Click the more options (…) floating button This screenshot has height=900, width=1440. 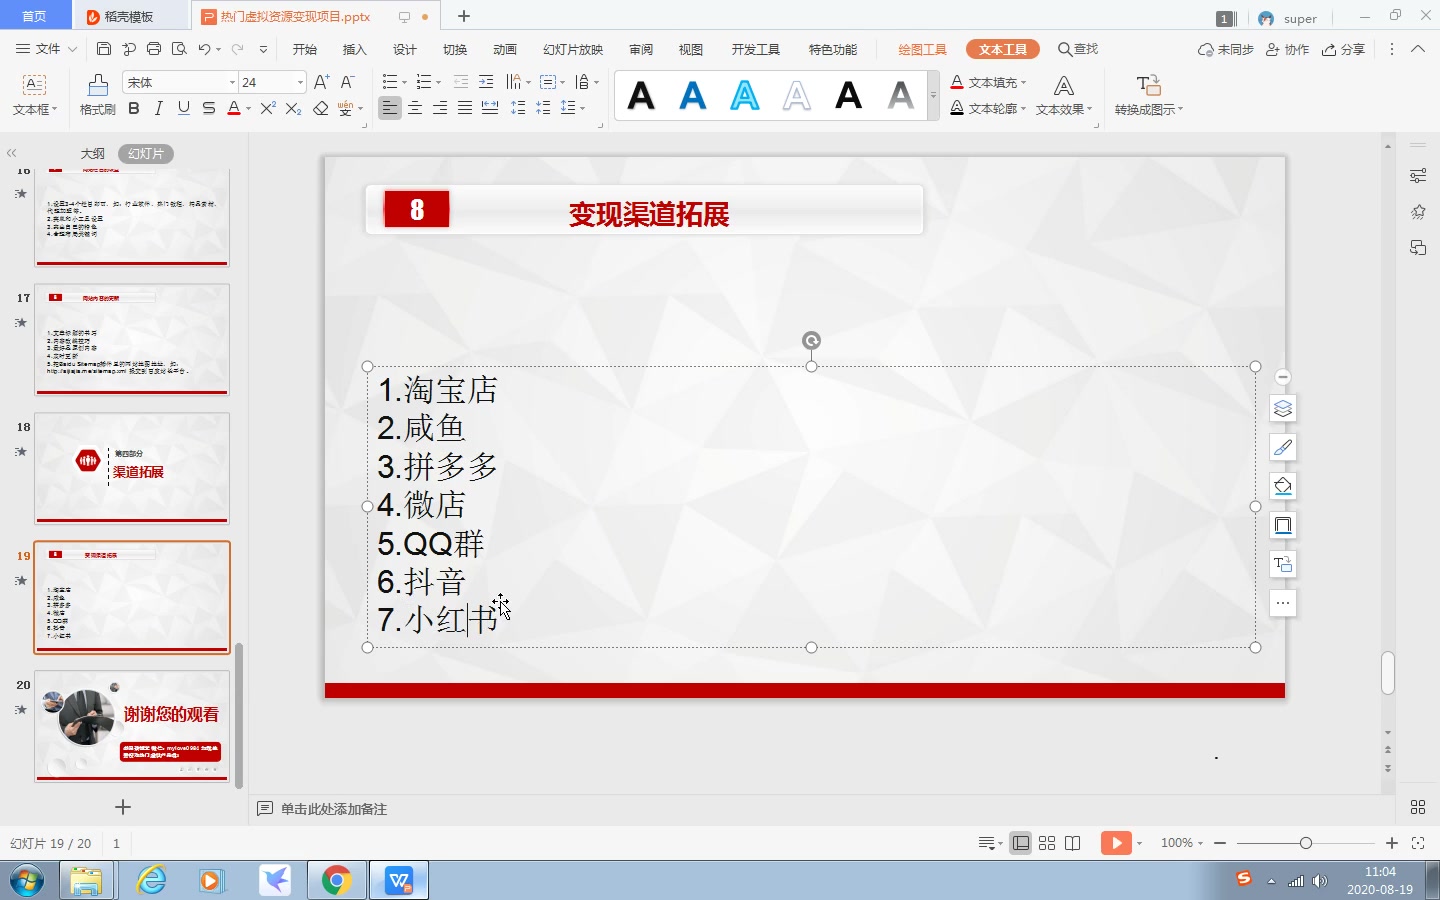pyautogui.click(x=1283, y=603)
